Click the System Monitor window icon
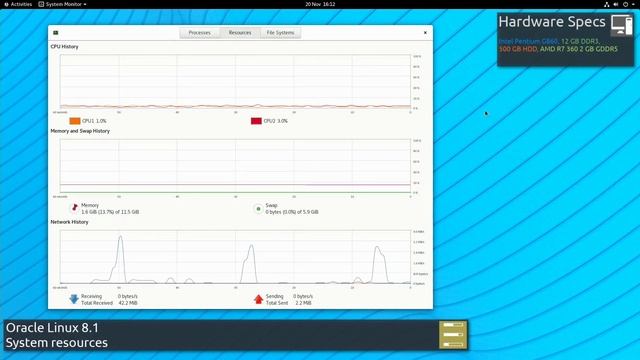Screen dimensions: 640x360 (56, 33)
